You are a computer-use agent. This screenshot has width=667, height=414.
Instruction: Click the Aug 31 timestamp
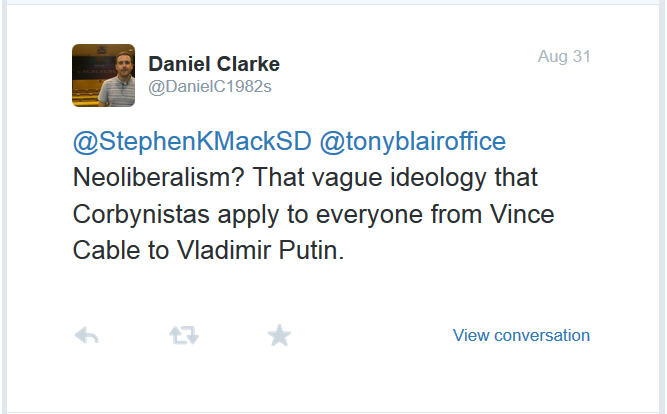point(563,56)
